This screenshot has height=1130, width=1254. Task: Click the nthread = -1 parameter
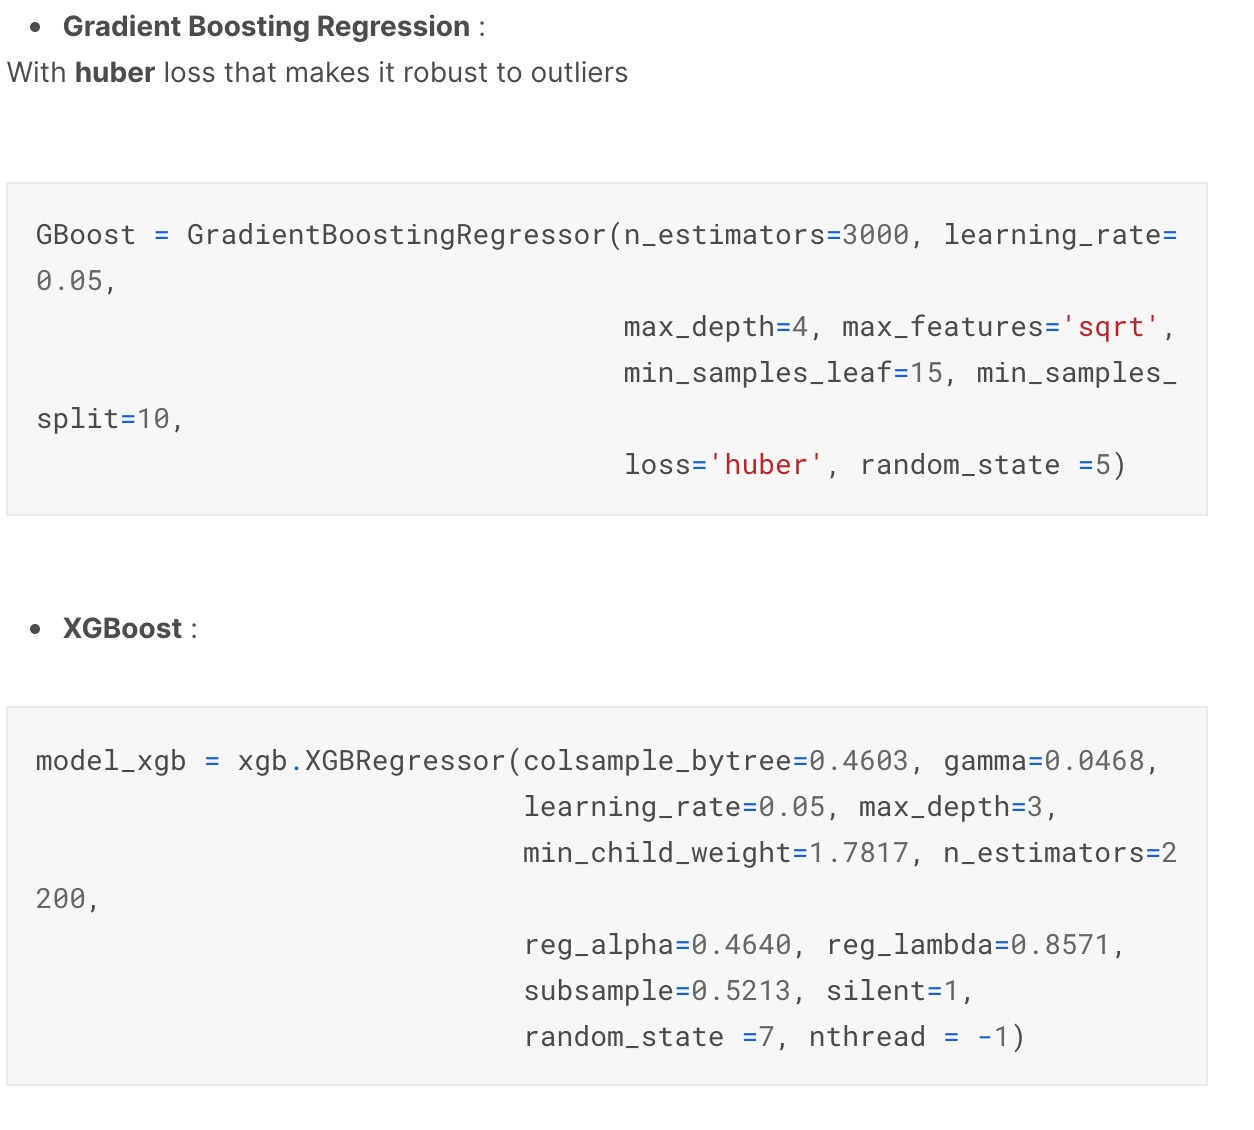909,1037
